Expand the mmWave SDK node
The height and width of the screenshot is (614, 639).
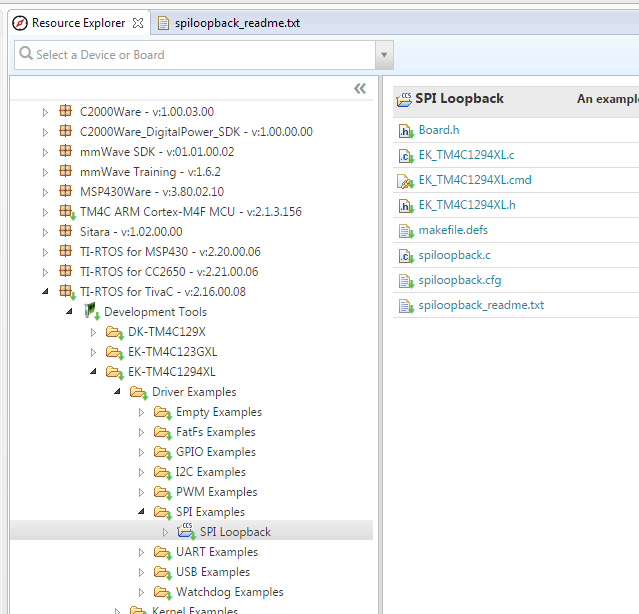point(45,152)
